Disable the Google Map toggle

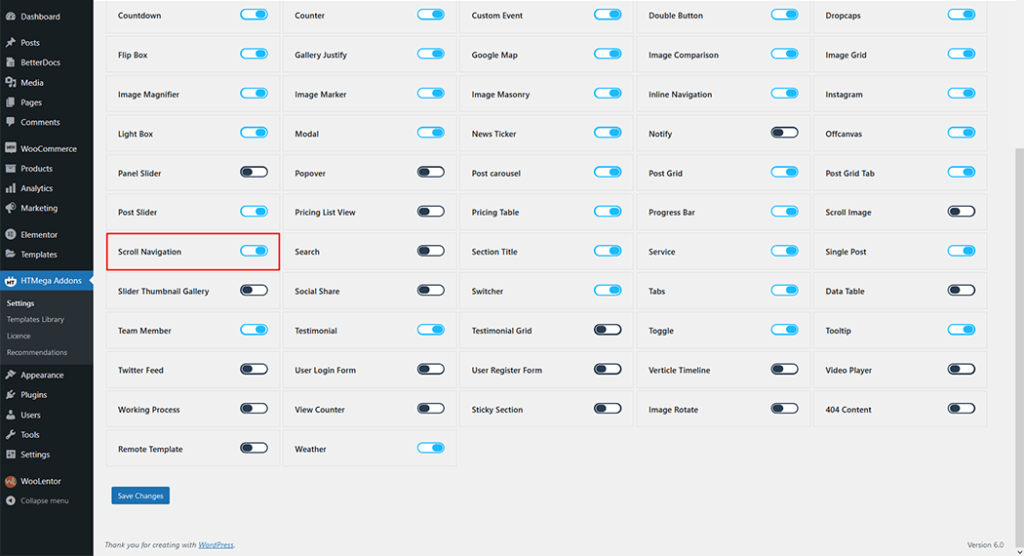point(607,54)
